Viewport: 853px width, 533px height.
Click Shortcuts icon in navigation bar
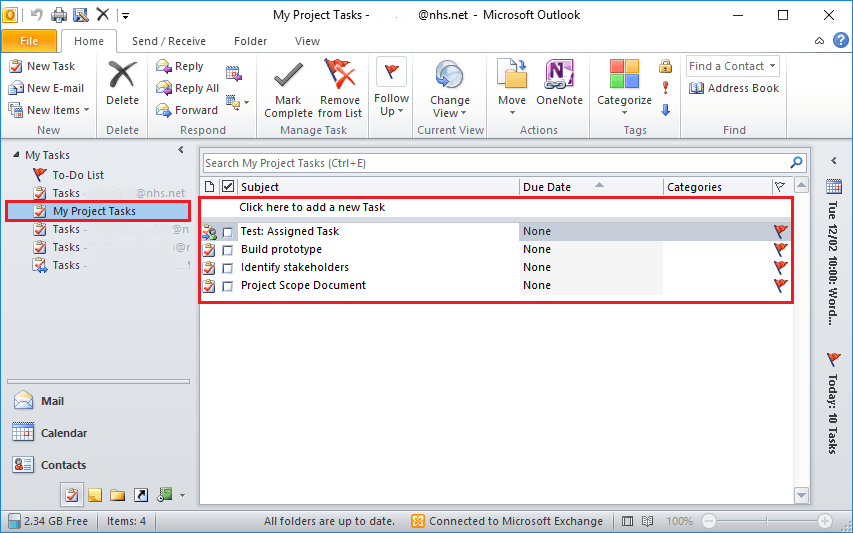[140, 495]
